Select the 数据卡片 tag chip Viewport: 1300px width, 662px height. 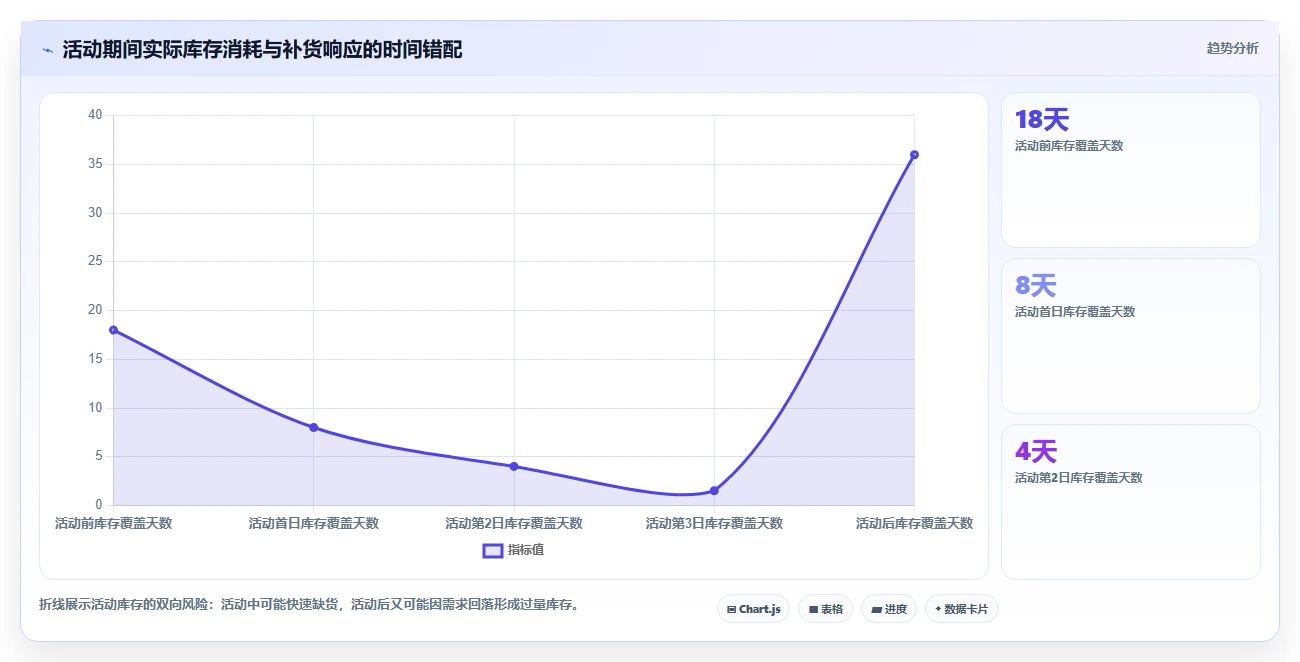(961, 609)
